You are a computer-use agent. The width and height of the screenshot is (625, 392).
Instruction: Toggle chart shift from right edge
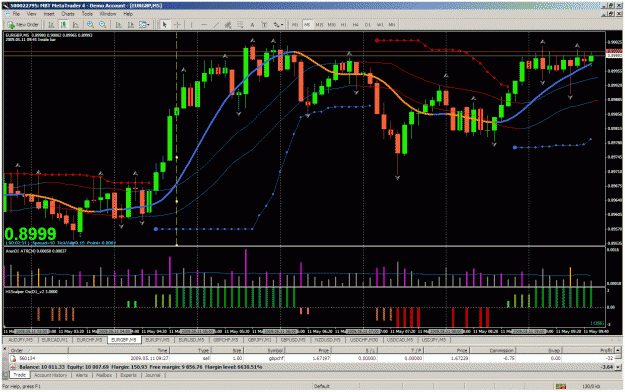tap(131, 25)
